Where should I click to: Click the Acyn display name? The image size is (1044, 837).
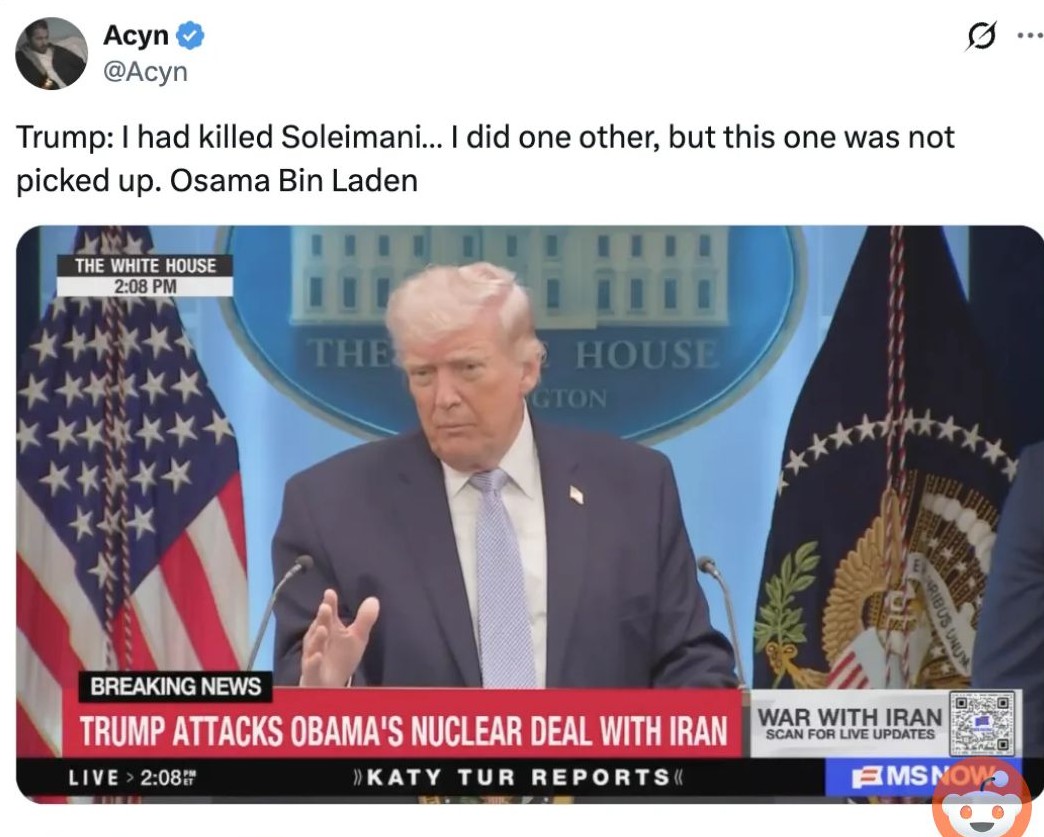click(136, 35)
